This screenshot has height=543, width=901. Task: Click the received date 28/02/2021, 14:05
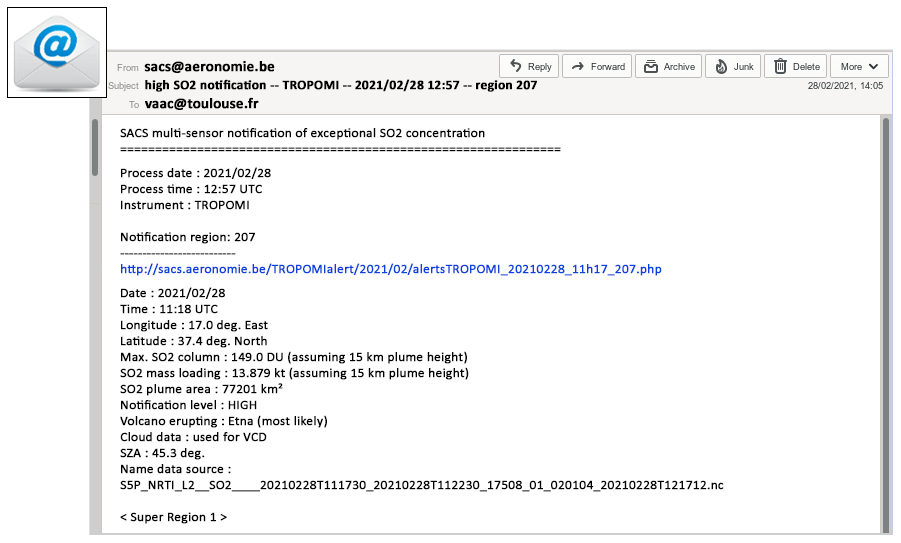coord(845,86)
